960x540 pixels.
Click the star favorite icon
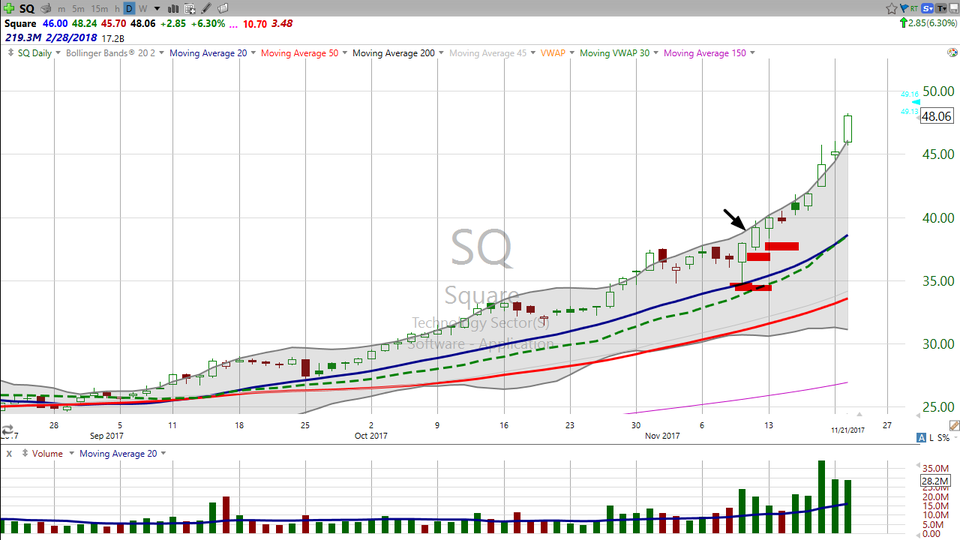(x=891, y=9)
